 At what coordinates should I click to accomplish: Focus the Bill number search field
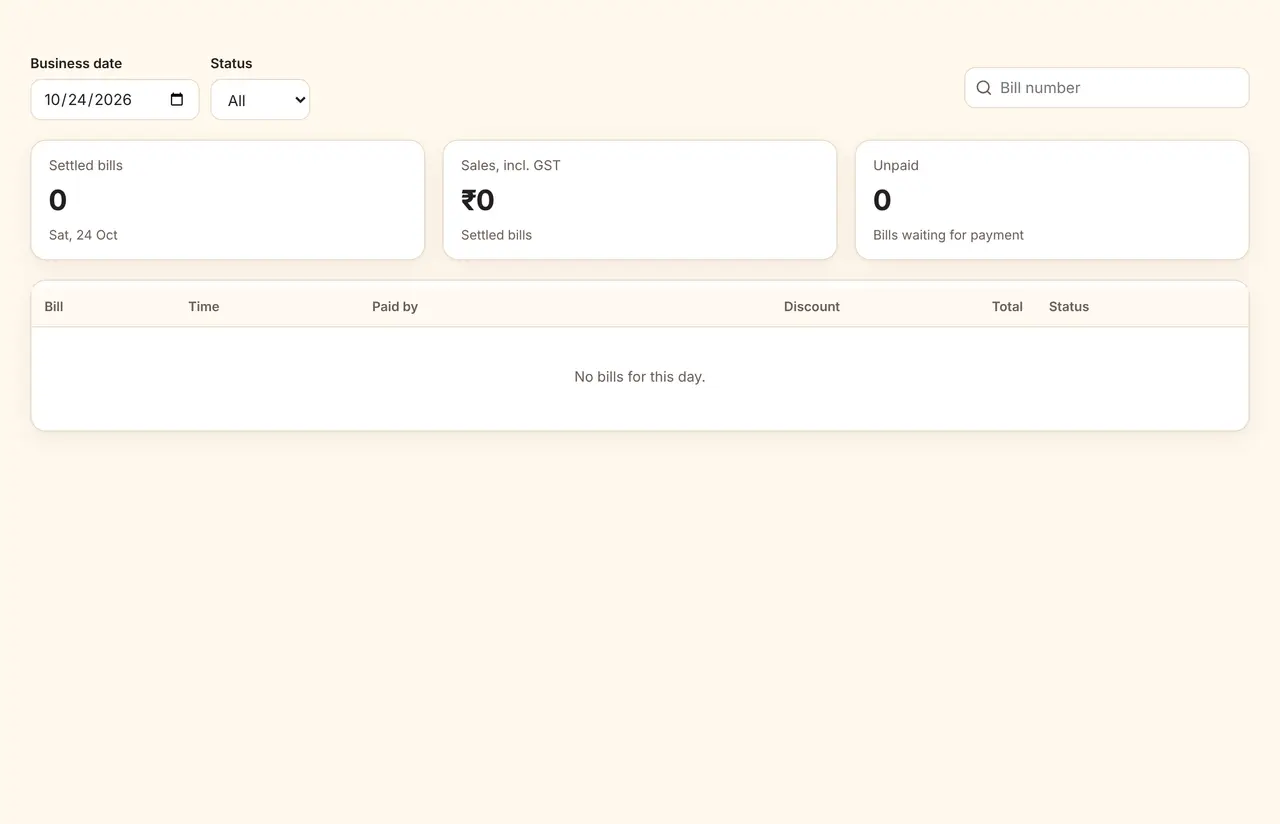click(1107, 88)
